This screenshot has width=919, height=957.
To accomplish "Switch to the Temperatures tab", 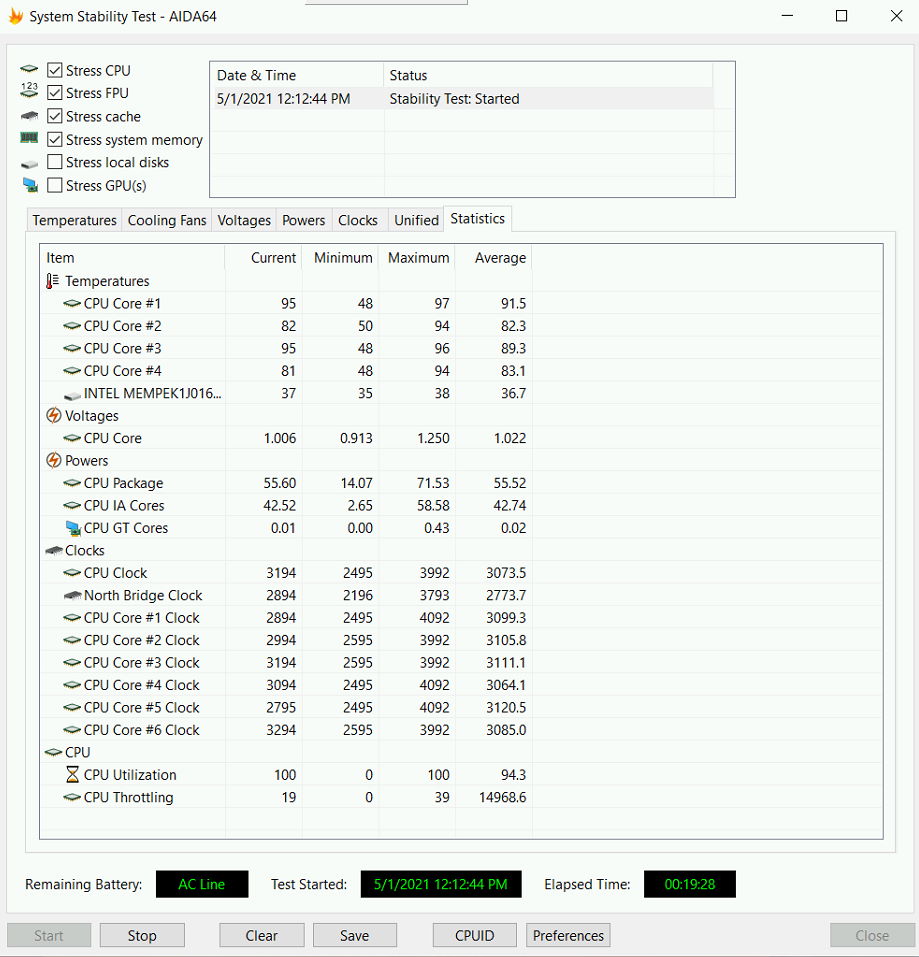I will coord(74,220).
